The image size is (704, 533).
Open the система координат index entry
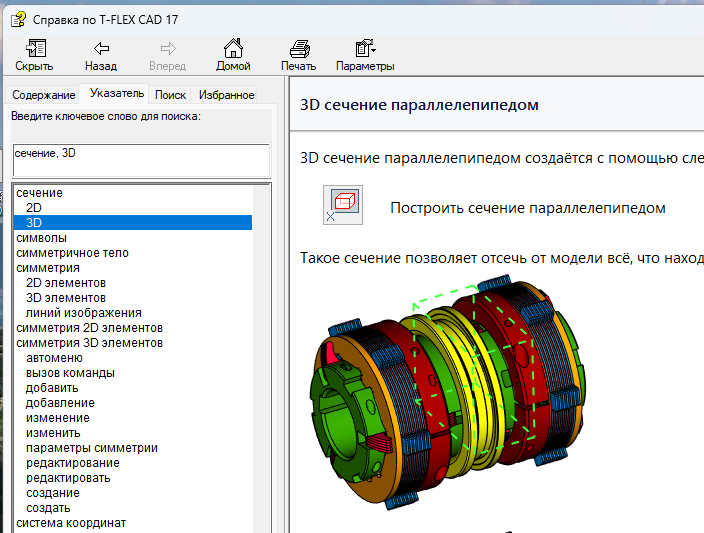click(x=71, y=523)
